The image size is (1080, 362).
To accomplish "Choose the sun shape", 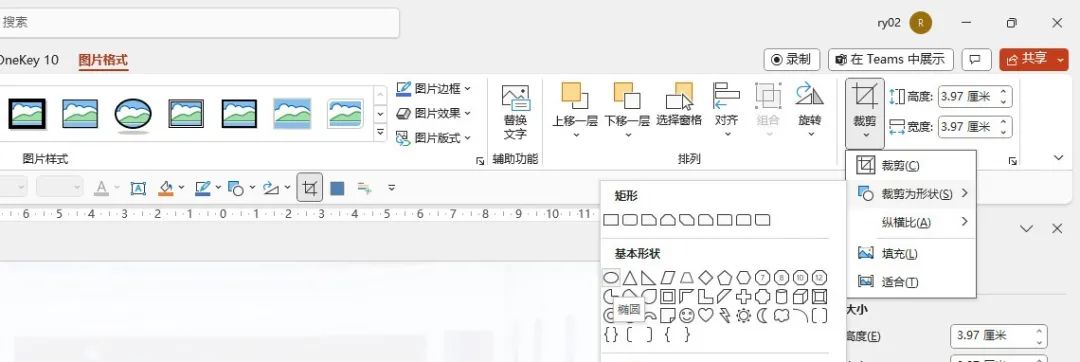I will (744, 315).
